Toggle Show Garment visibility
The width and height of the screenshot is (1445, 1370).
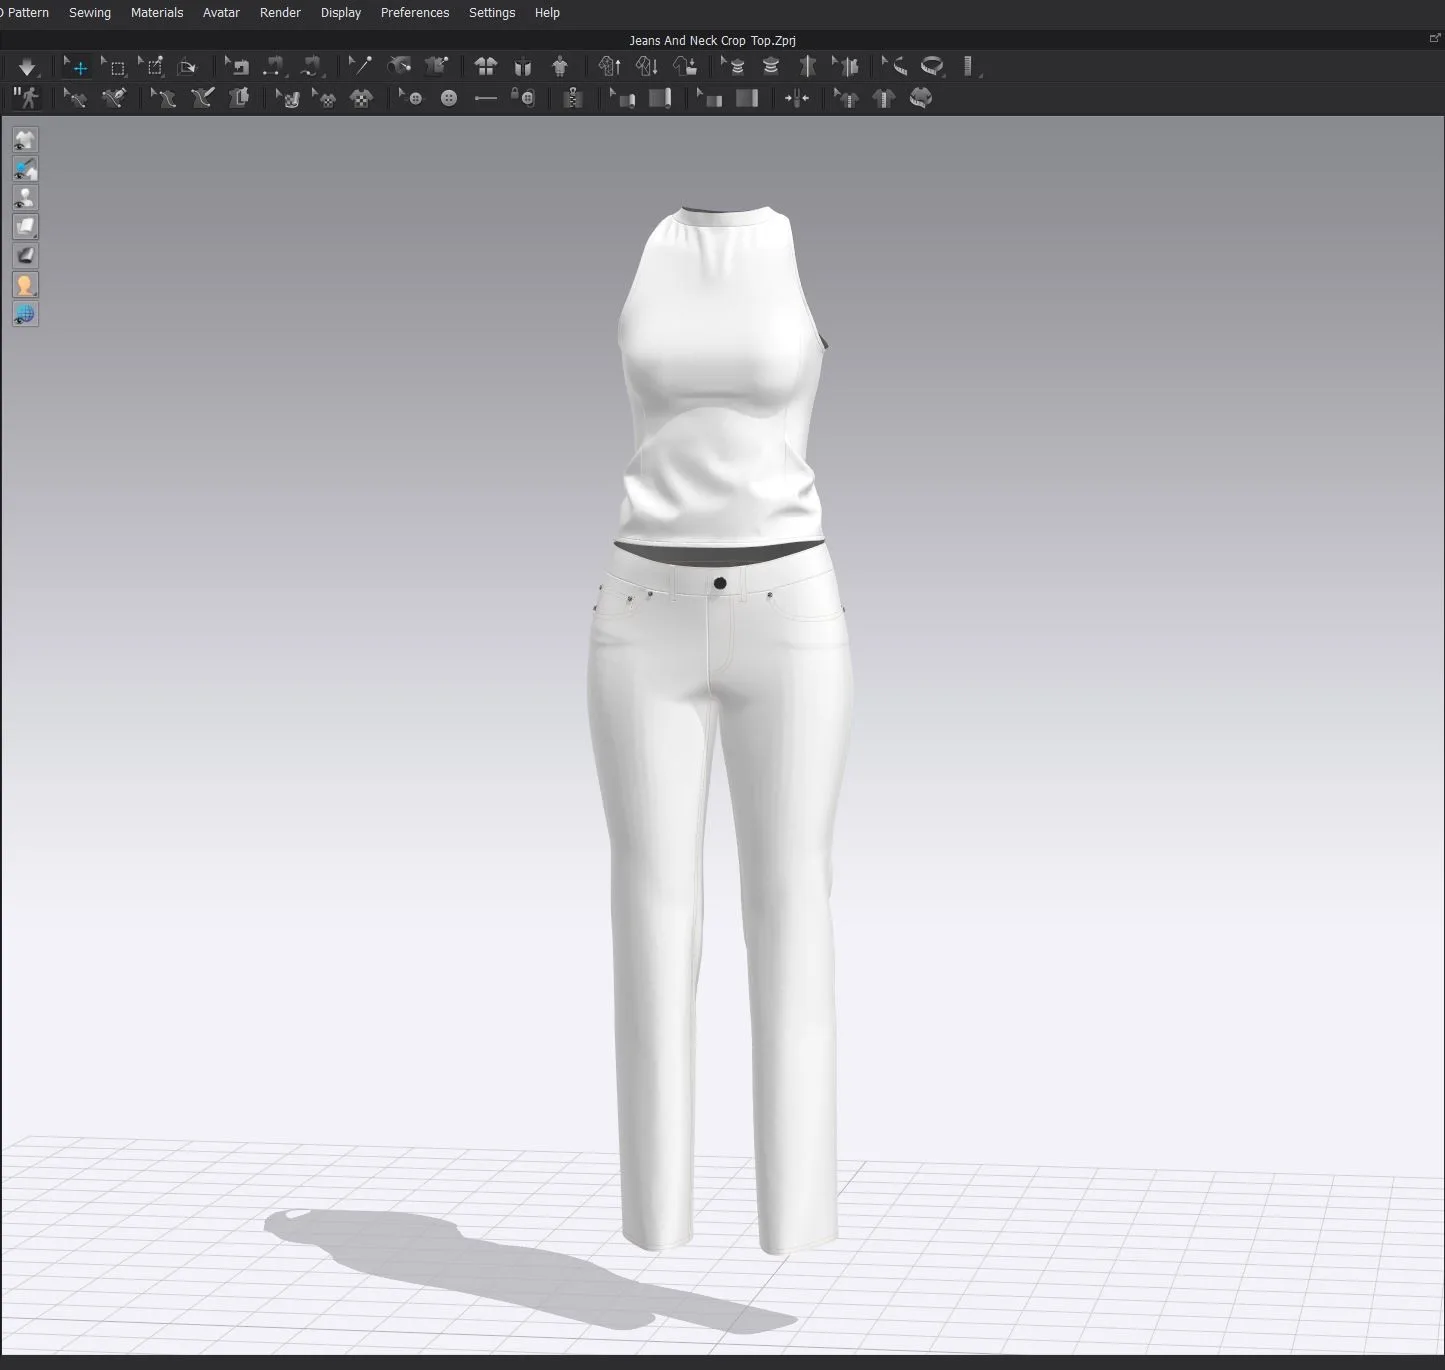coord(25,140)
